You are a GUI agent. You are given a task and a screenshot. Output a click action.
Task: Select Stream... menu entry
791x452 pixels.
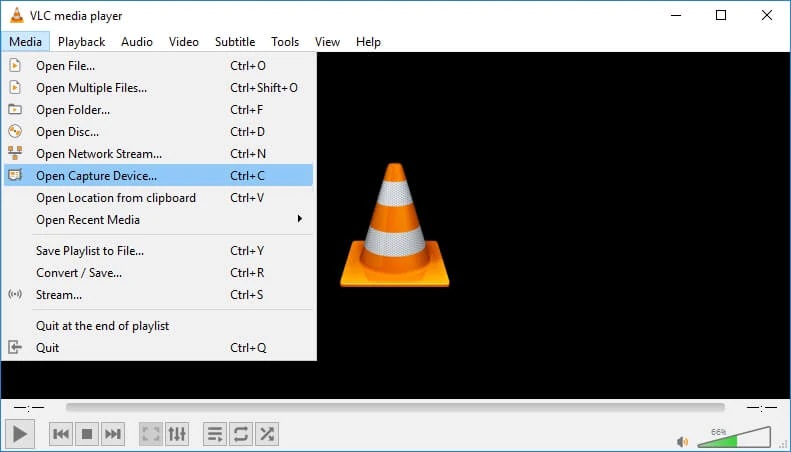[x=158, y=295]
